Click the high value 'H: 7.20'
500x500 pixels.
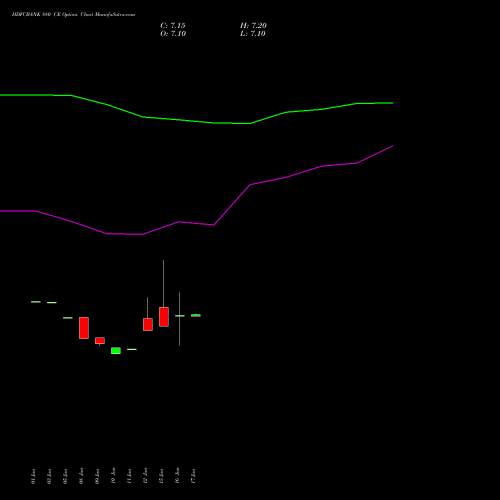[x=253, y=26]
